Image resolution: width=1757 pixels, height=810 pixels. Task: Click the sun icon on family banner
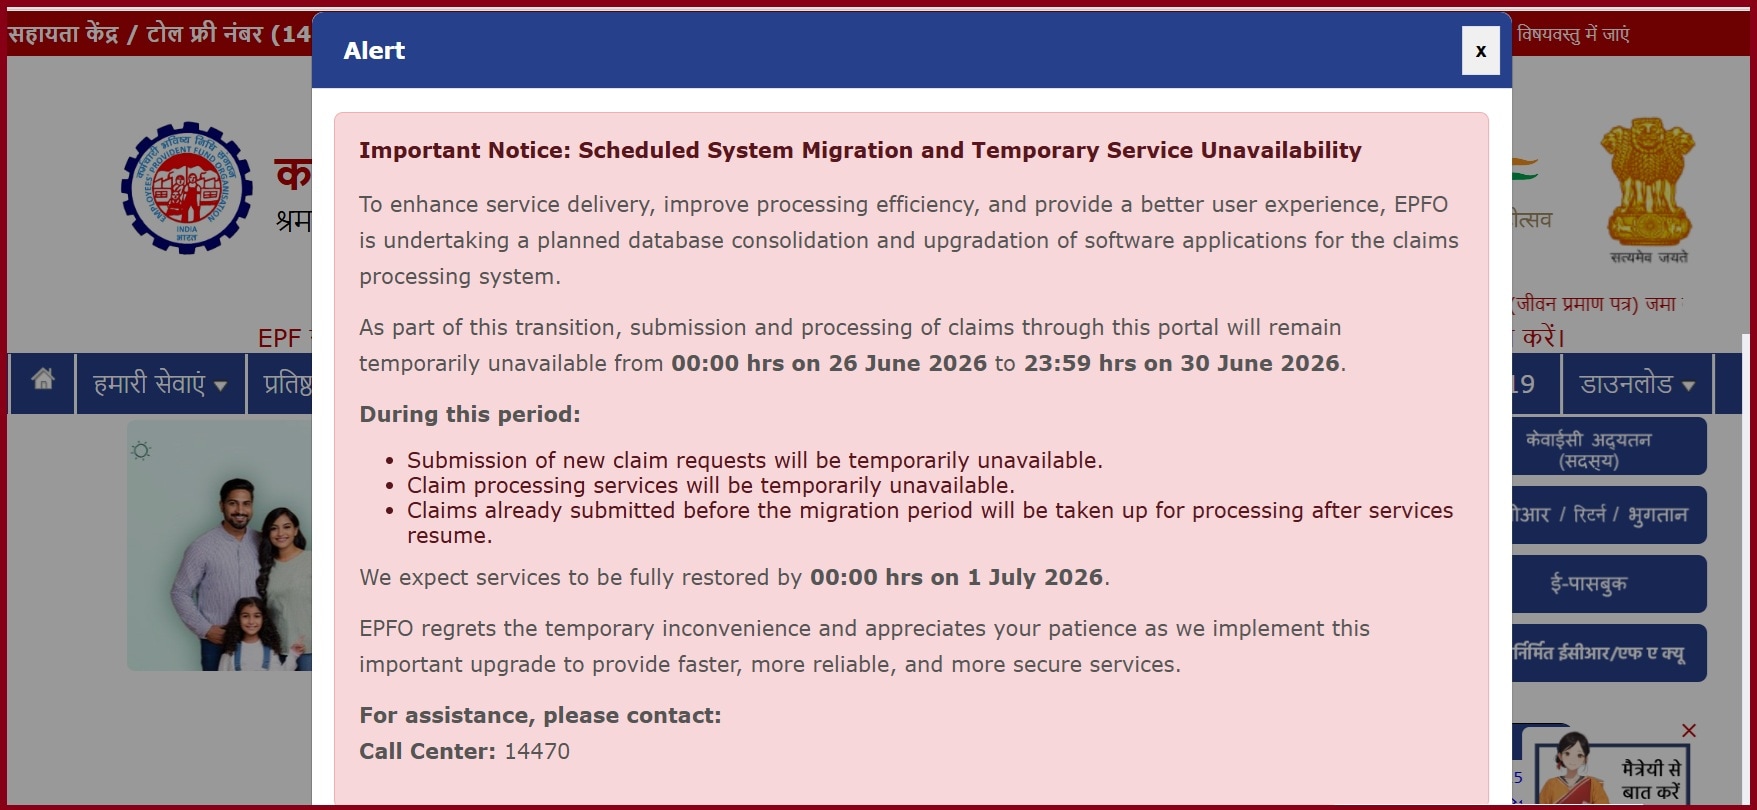point(141,451)
